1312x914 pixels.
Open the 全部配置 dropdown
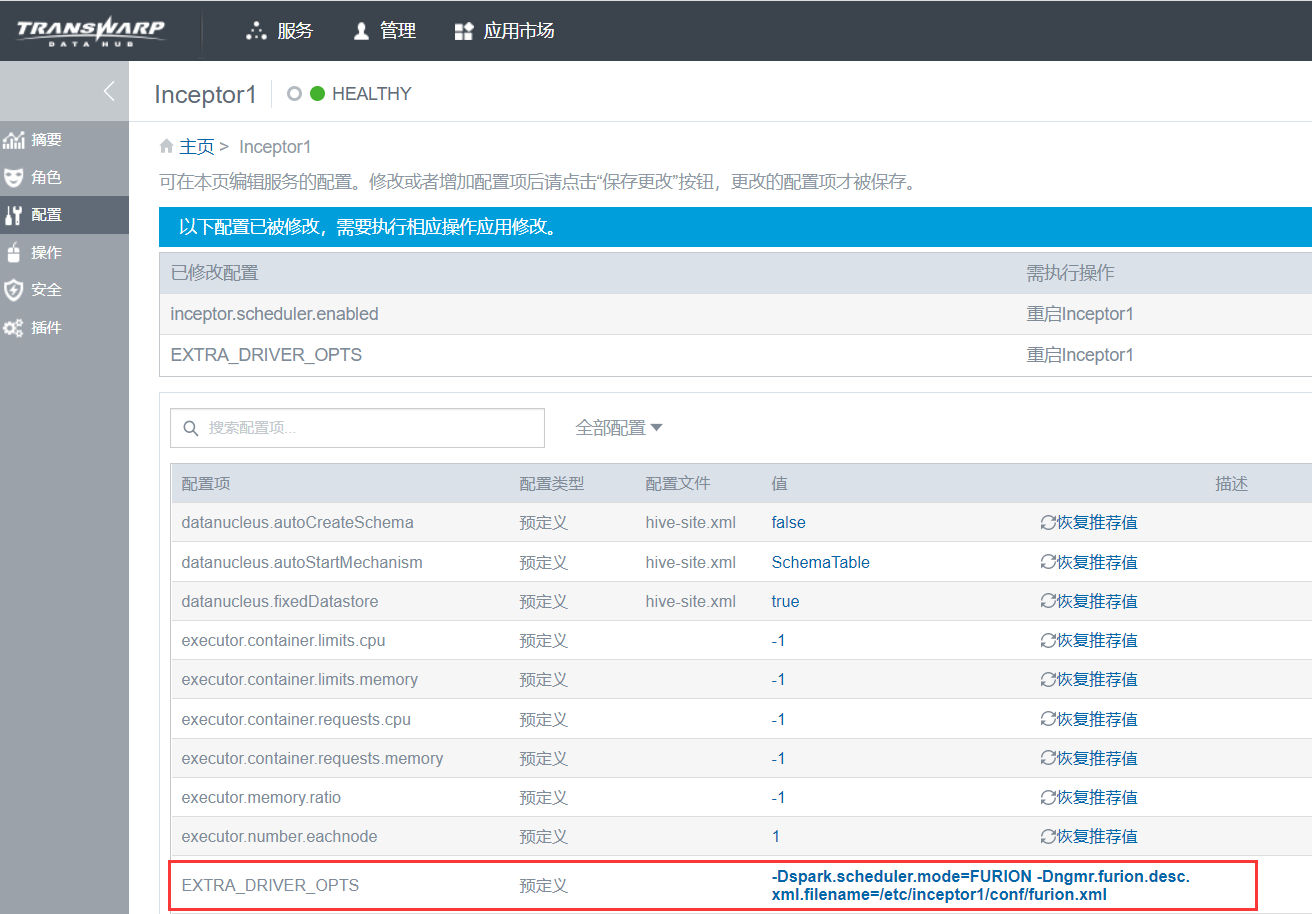[619, 428]
